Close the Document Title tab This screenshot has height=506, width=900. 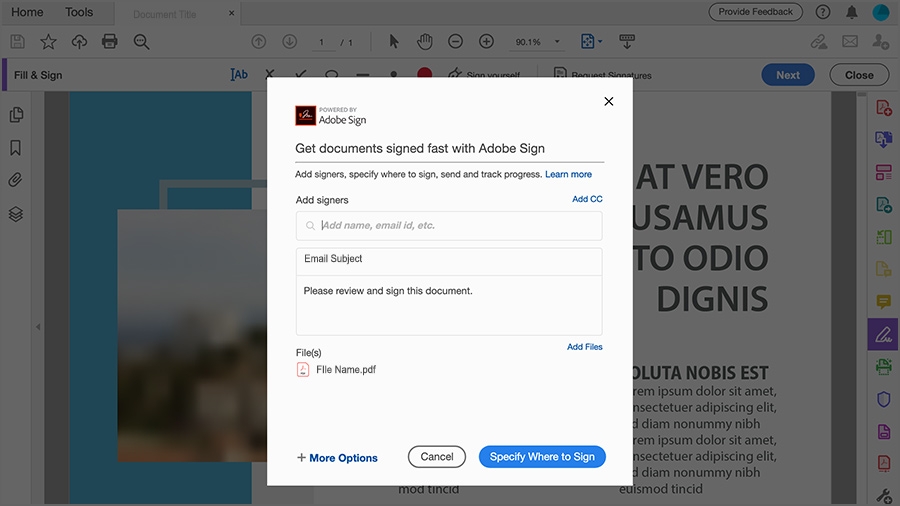[x=231, y=13]
